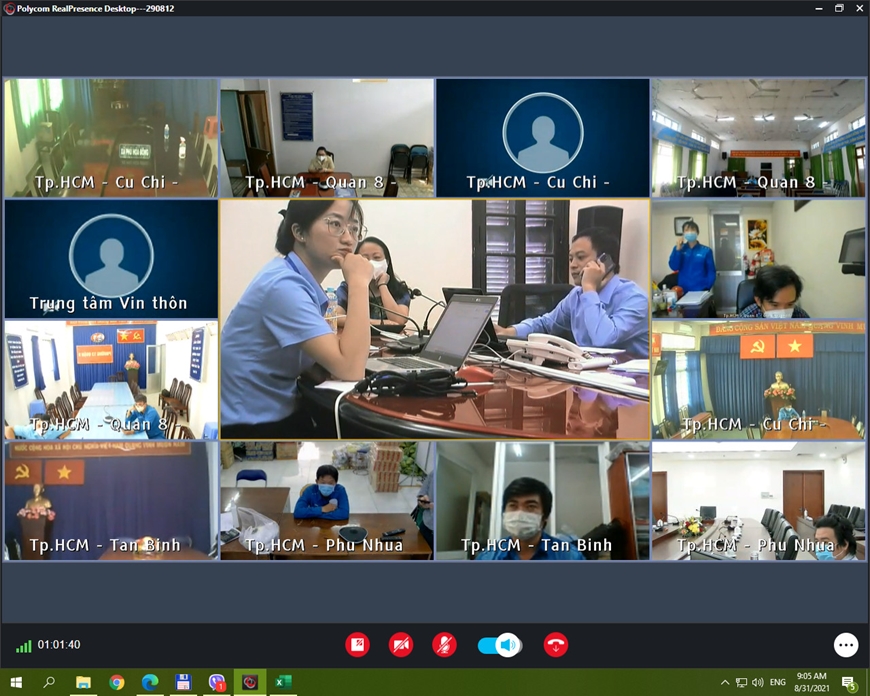Open the notification center in the tray
The height and width of the screenshot is (696, 870).
pos(849,683)
